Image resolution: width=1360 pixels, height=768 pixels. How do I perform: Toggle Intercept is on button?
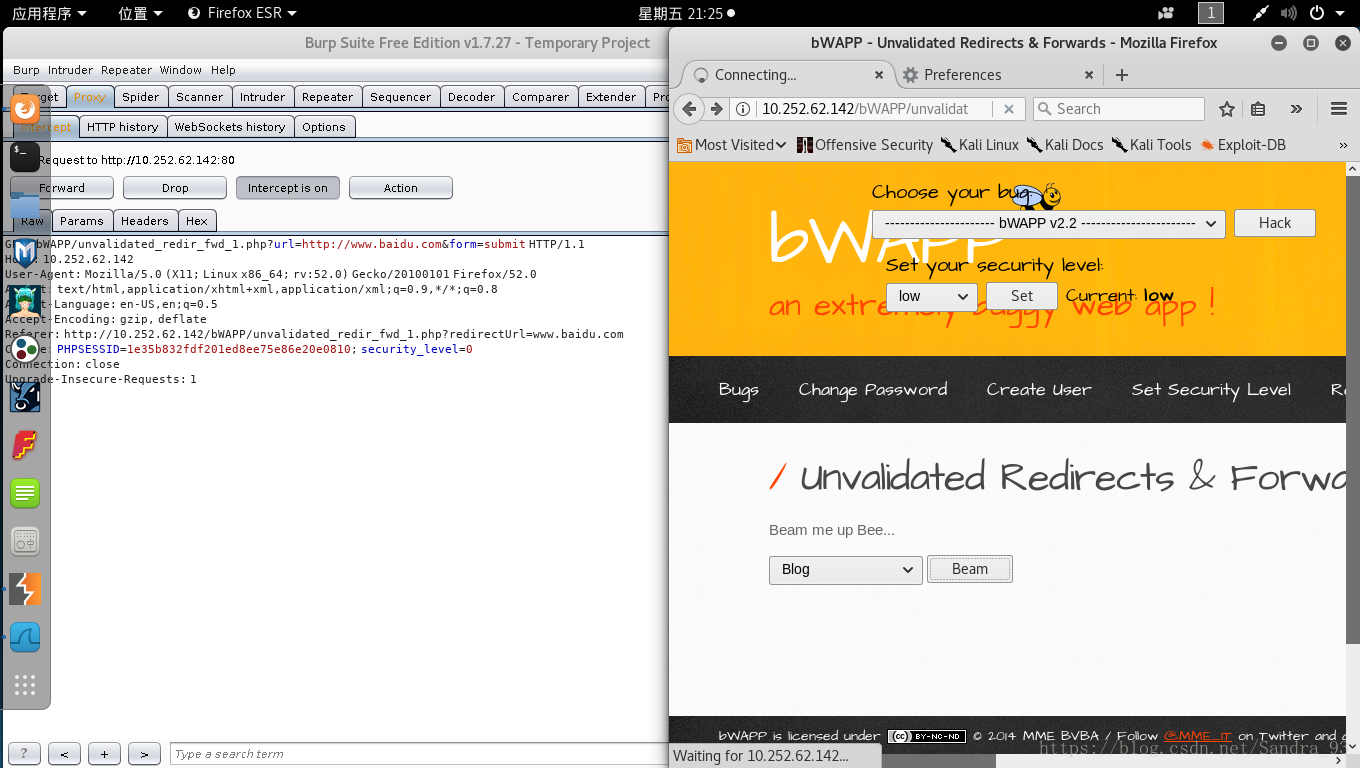pyautogui.click(x=288, y=188)
